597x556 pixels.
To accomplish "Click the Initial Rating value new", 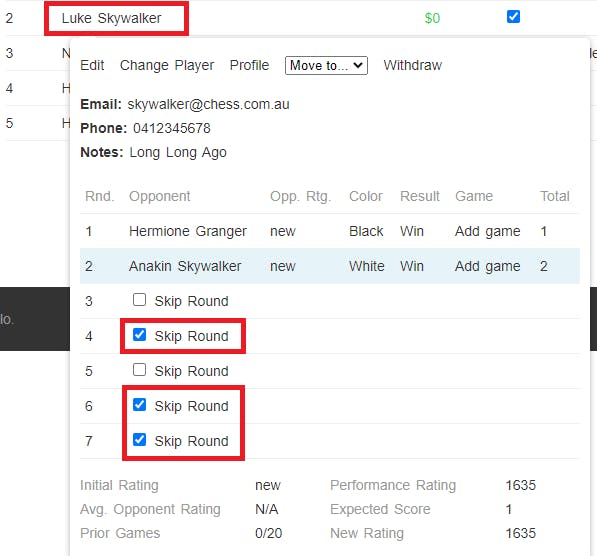I will [x=268, y=485].
